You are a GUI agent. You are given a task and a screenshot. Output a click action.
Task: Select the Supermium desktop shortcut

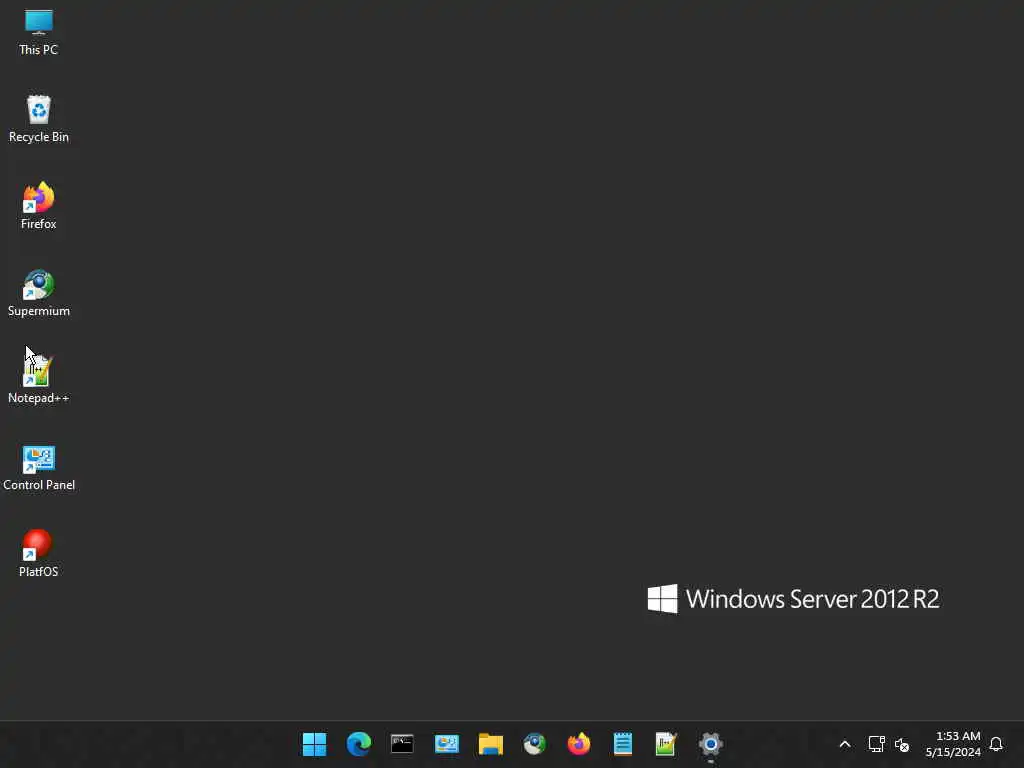coord(39,293)
